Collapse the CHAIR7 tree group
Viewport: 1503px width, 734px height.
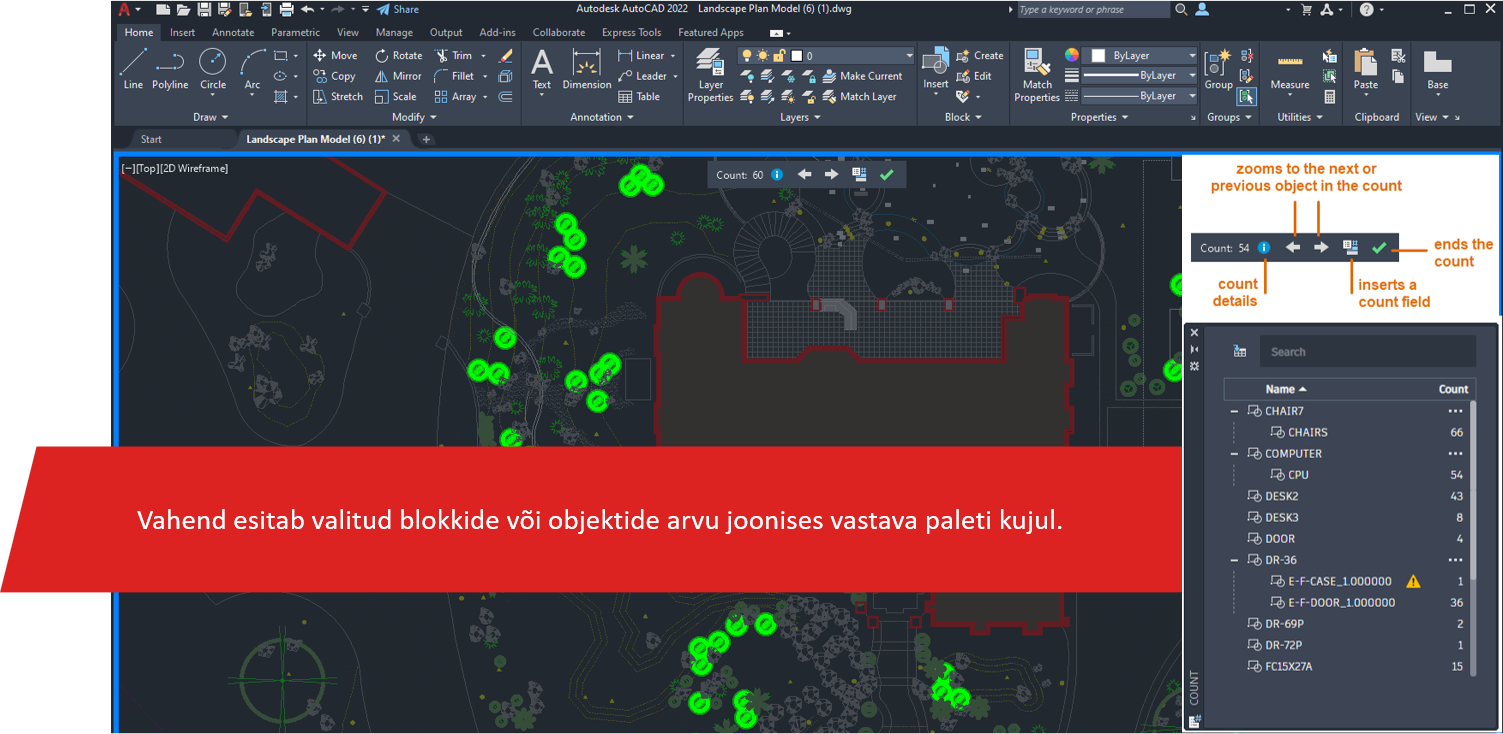1234,411
